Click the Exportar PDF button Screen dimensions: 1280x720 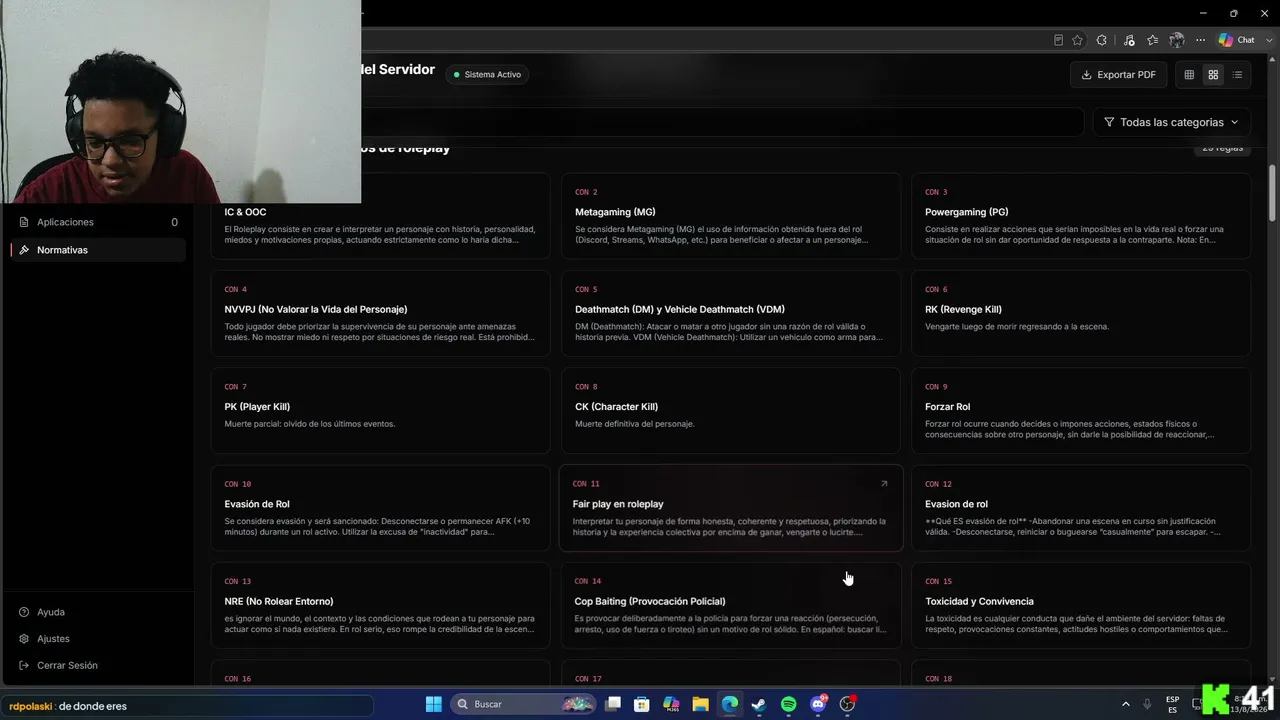click(x=1118, y=75)
